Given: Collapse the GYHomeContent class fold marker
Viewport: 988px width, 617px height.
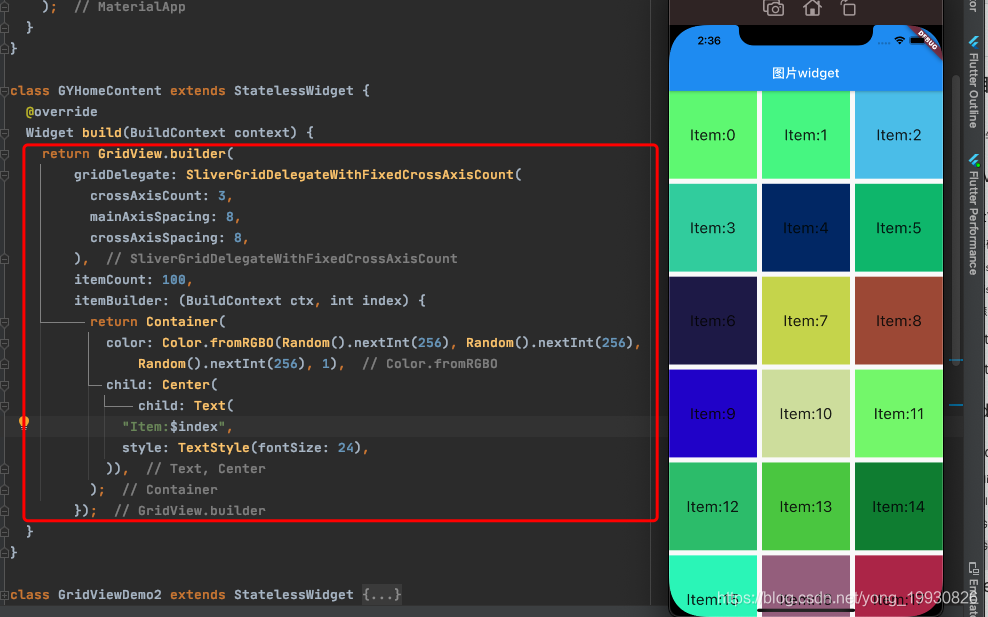Looking at the screenshot, I should point(4,91).
